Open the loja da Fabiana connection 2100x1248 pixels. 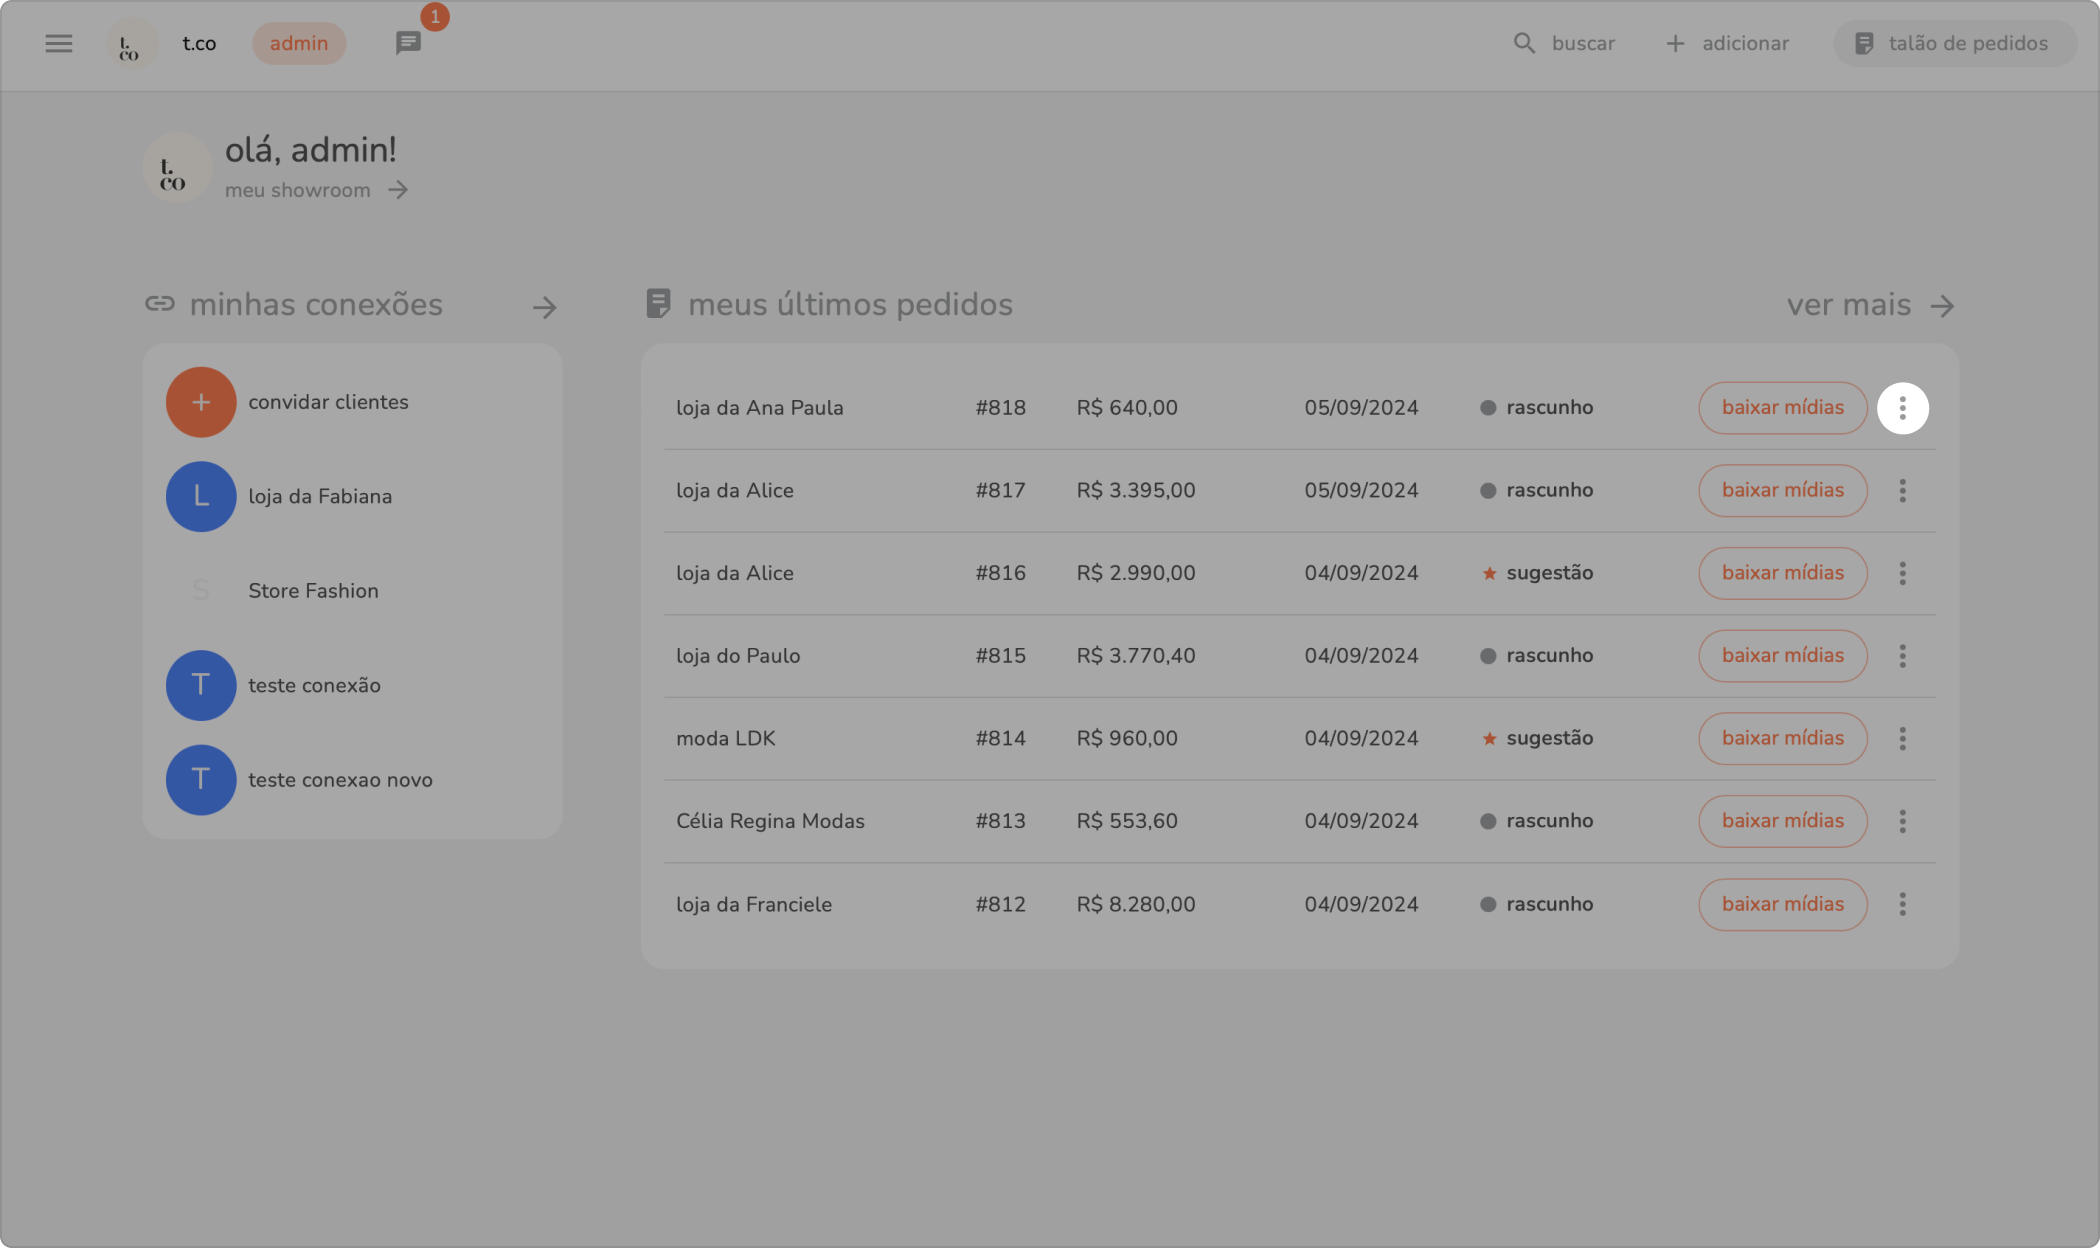(319, 496)
